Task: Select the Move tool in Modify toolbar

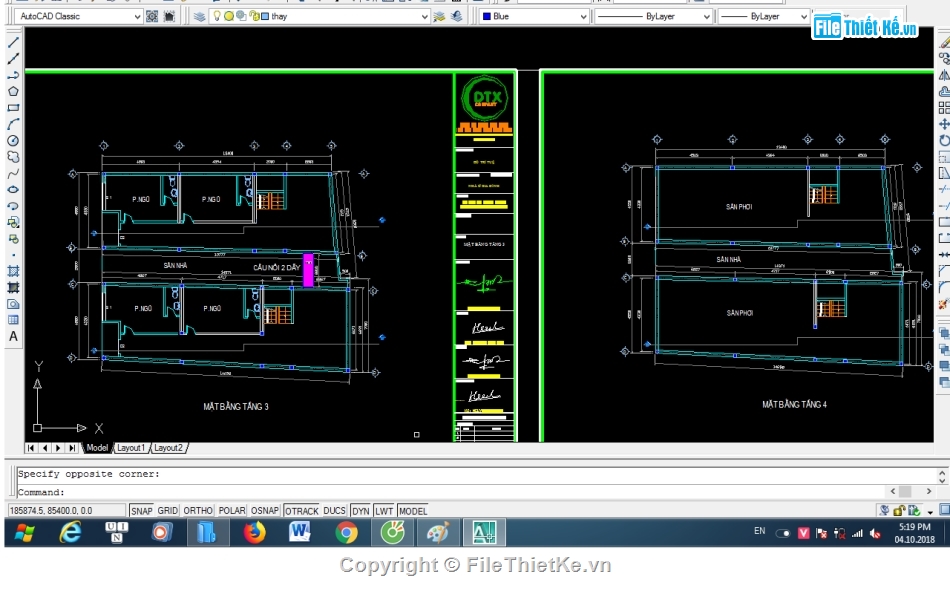Action: [944, 124]
